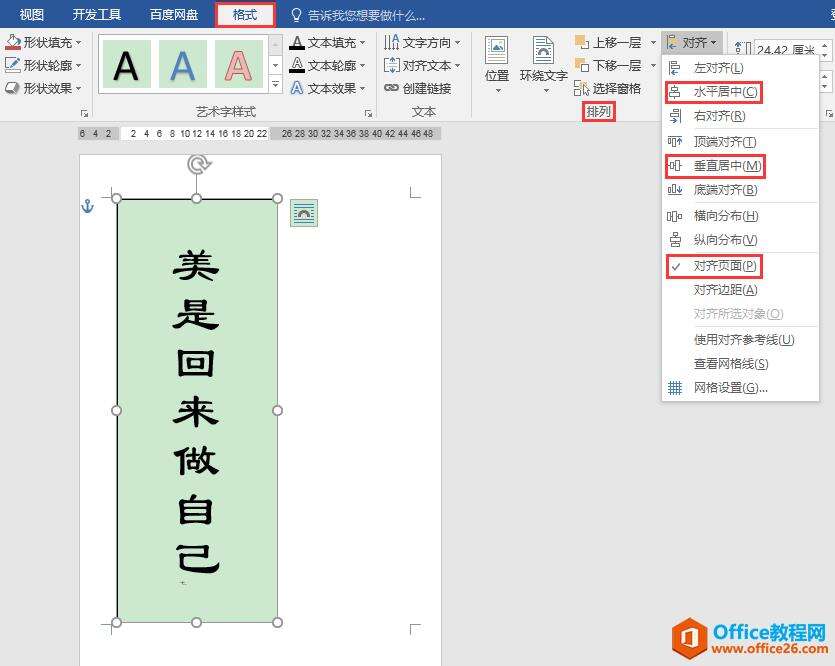Viewport: 835px width, 666px height.
Task: Open 环绕文字 wrap text button
Action: [544, 64]
